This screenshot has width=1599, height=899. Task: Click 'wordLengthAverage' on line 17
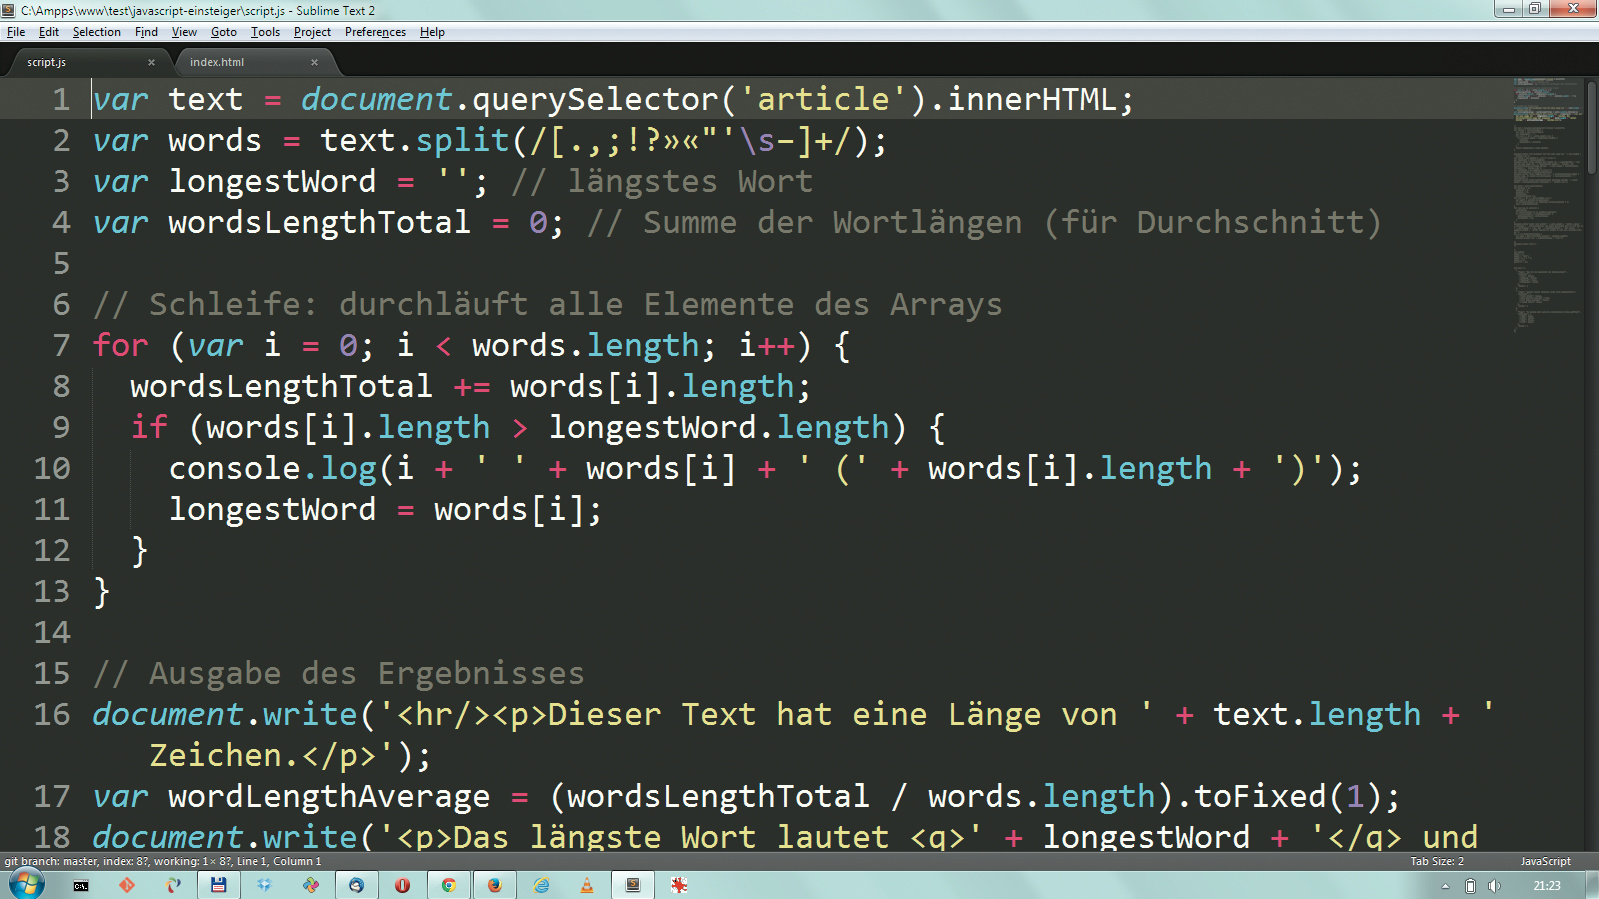tap(329, 796)
